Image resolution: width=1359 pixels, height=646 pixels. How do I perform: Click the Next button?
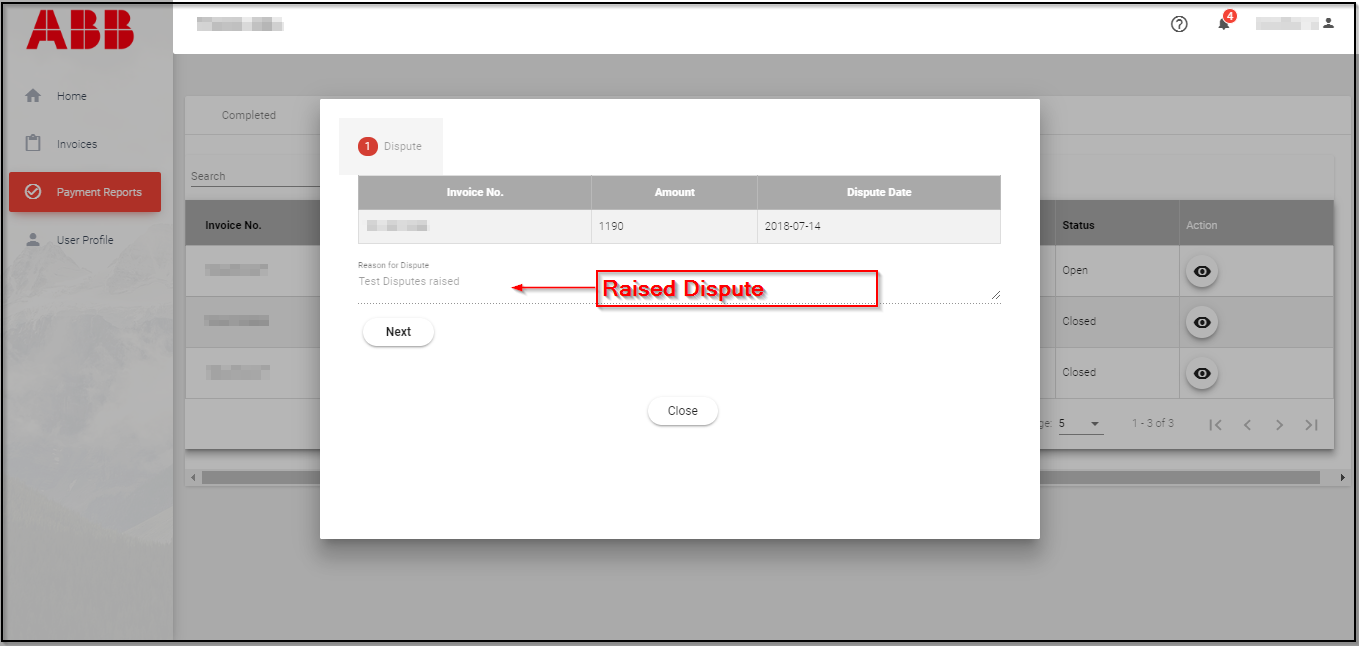398,332
